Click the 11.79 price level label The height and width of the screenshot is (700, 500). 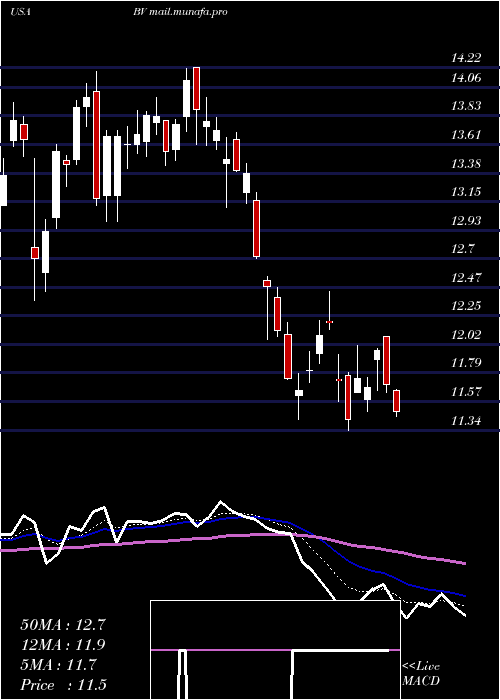click(466, 363)
